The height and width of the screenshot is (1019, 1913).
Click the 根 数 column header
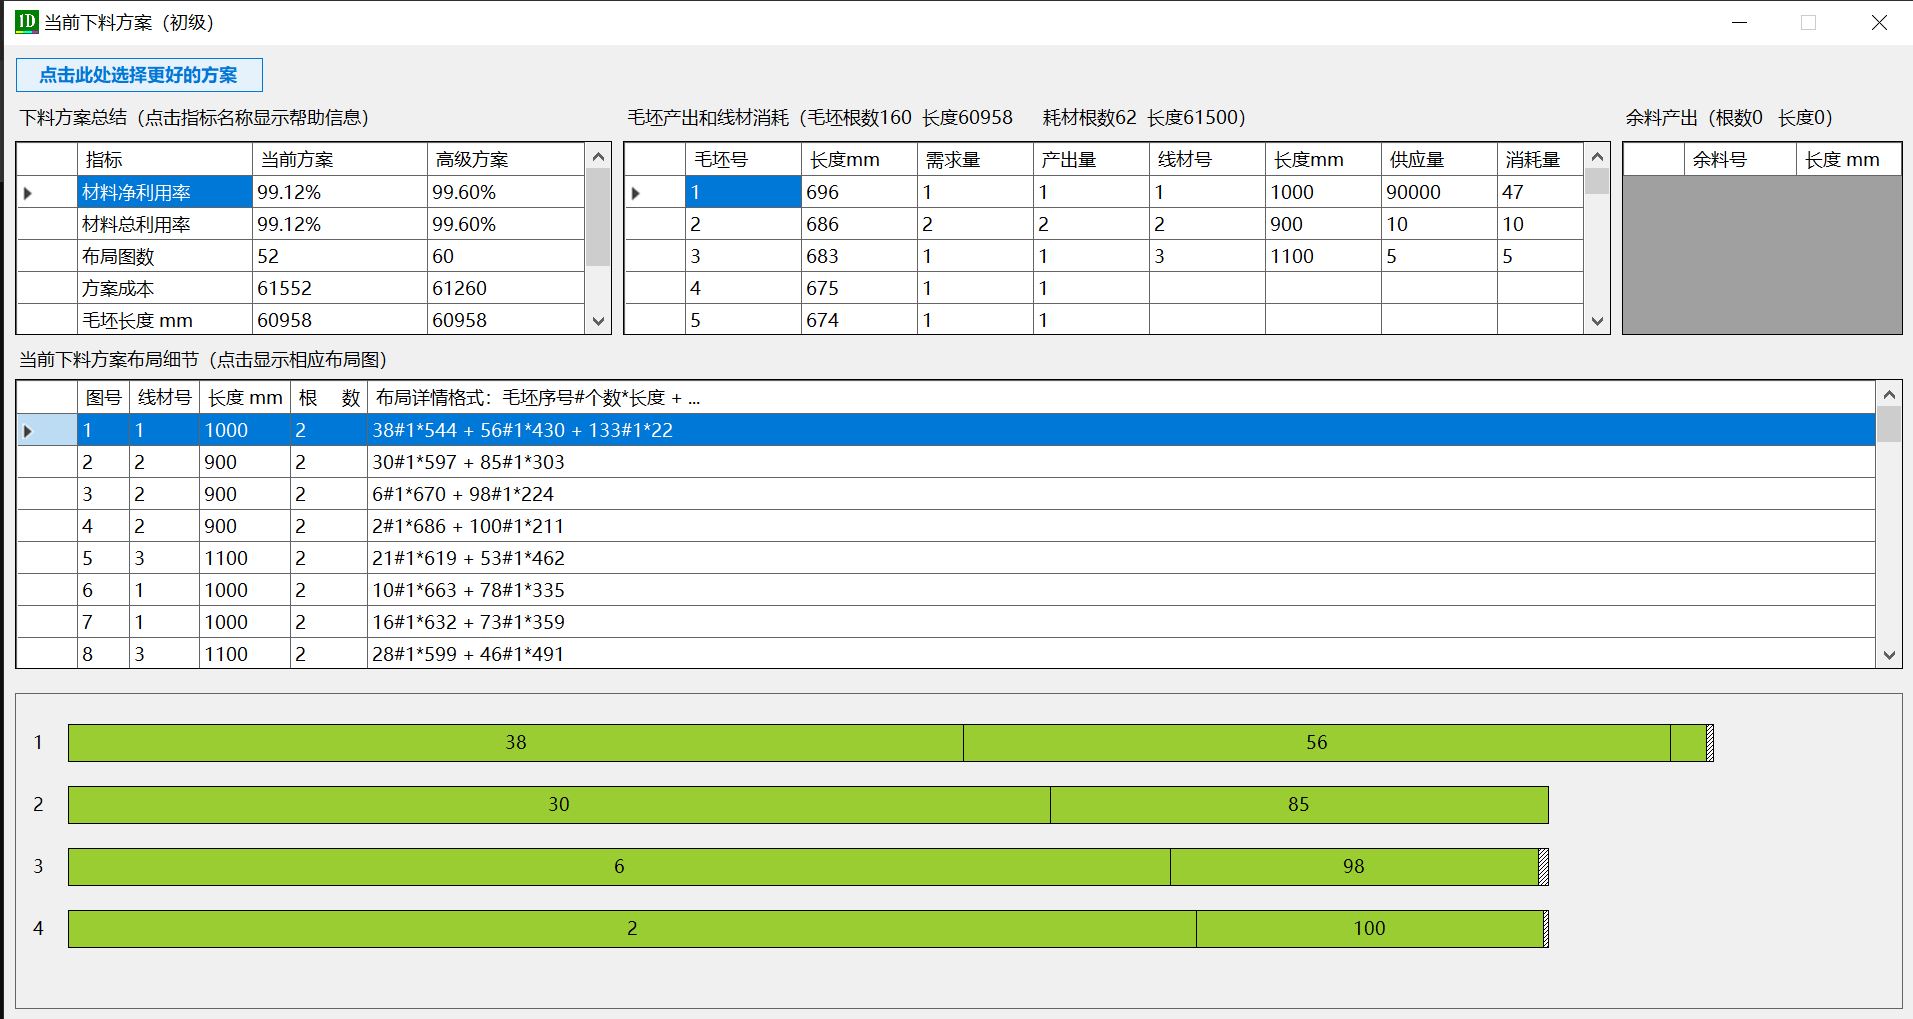[x=329, y=397]
